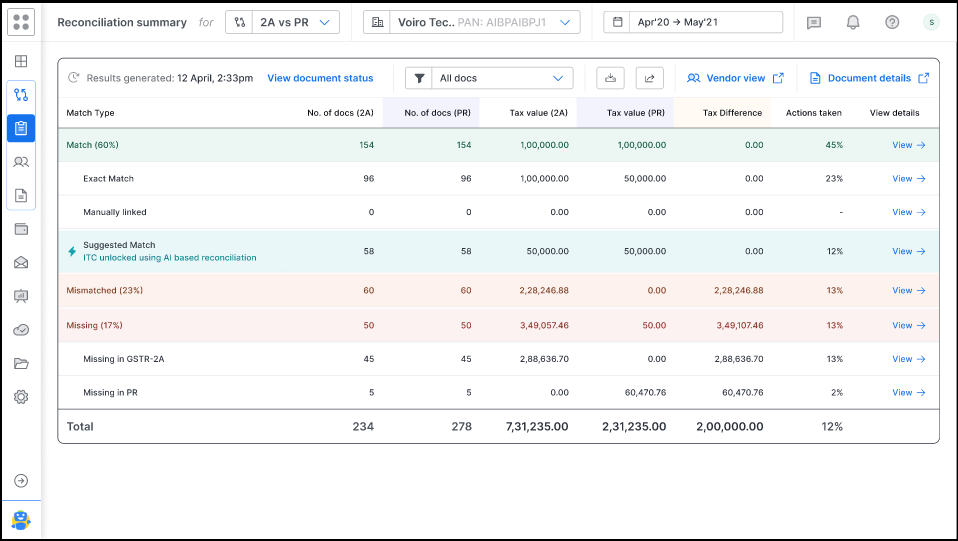Image resolution: width=958 pixels, height=541 pixels.
Task: Click View link for Missing in PR row
Action: coord(909,392)
